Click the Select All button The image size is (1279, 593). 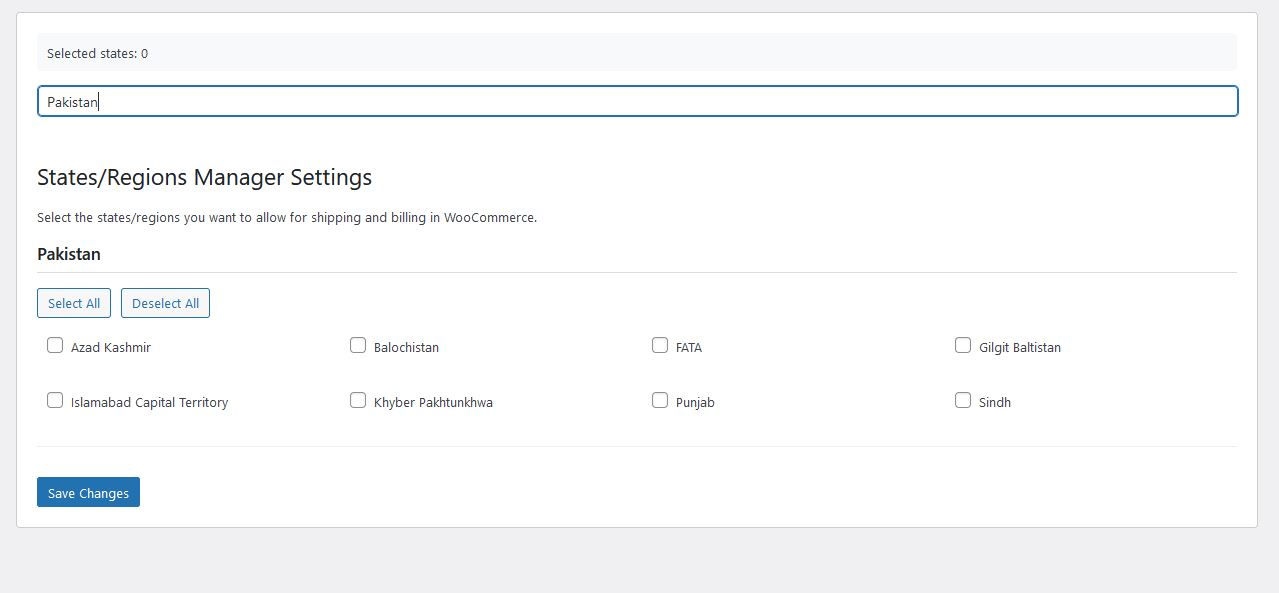pyautogui.click(x=74, y=303)
